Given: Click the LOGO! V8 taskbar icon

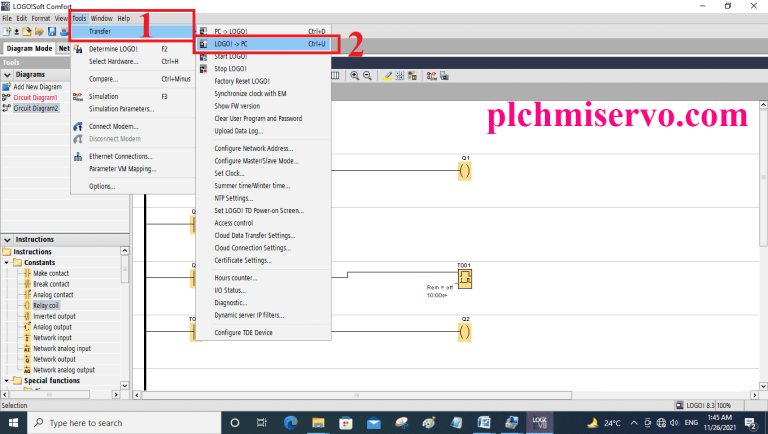Looking at the screenshot, I should tap(539, 422).
